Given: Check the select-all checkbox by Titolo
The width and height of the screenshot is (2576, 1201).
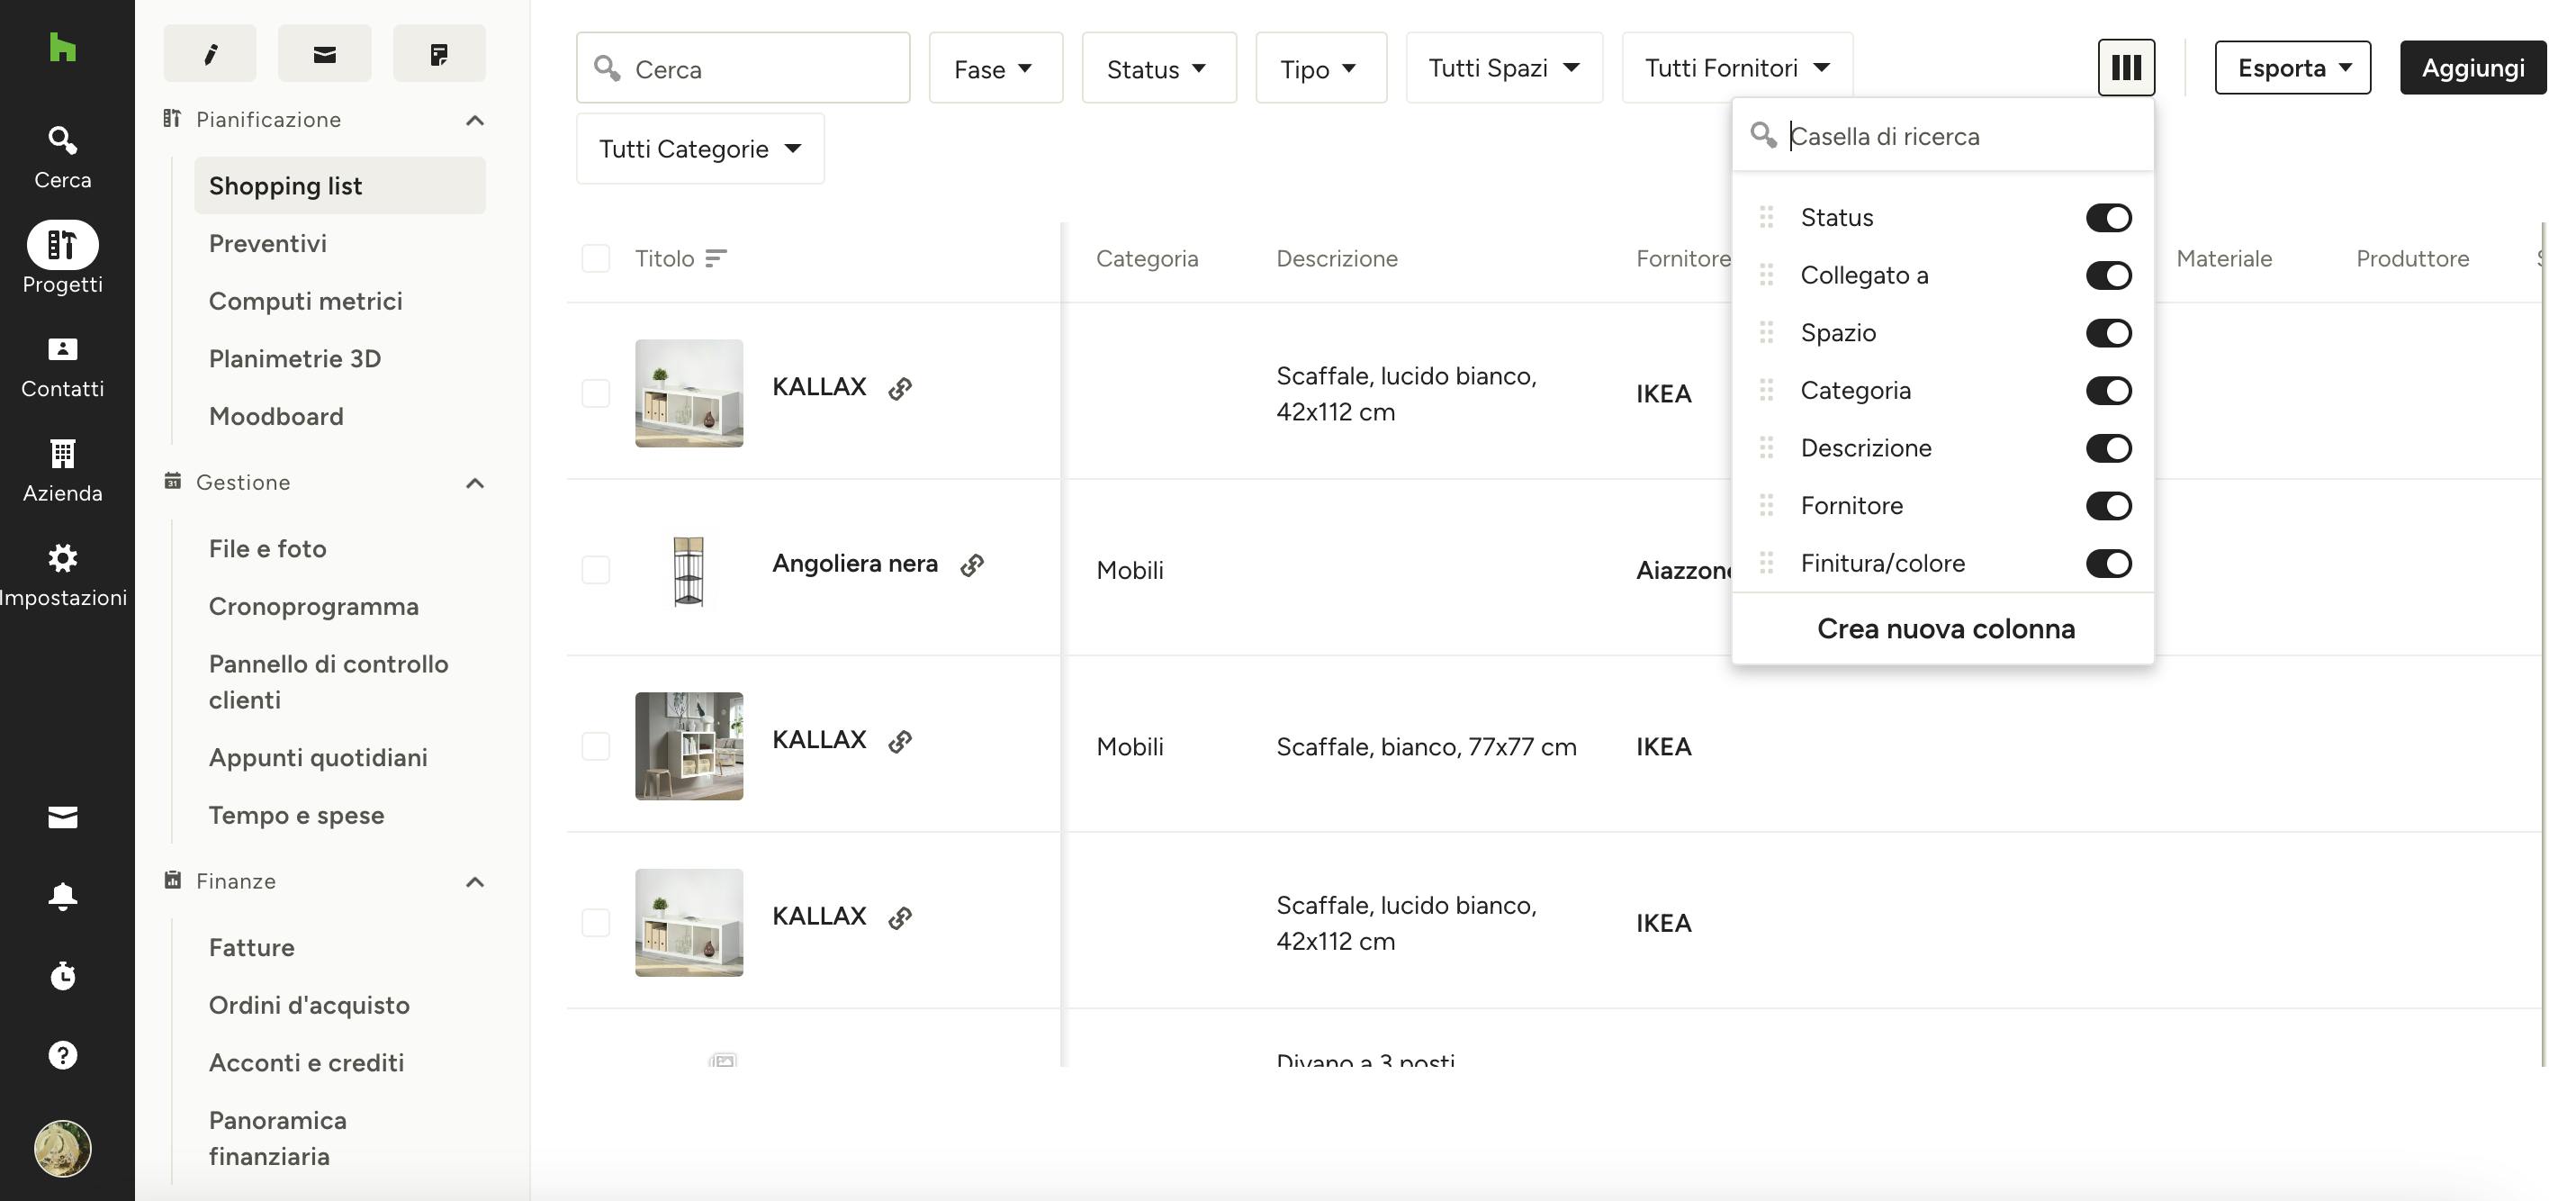Looking at the screenshot, I should click(596, 259).
